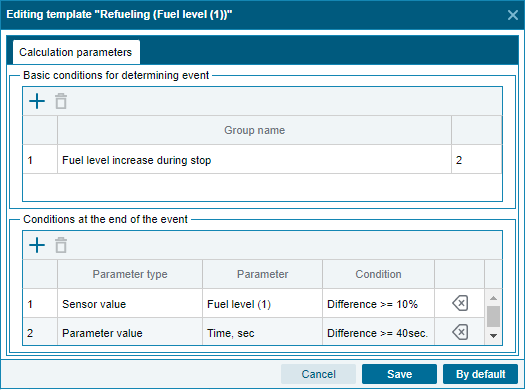Reset settings with By default button
525x390 pixels.
pos(480,374)
